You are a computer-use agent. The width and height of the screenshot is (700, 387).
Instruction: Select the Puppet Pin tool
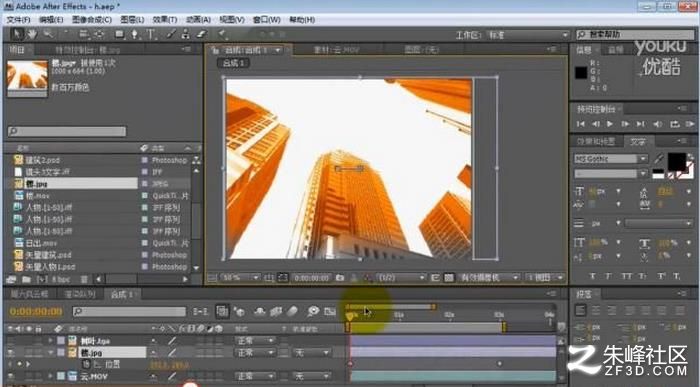coord(222,34)
